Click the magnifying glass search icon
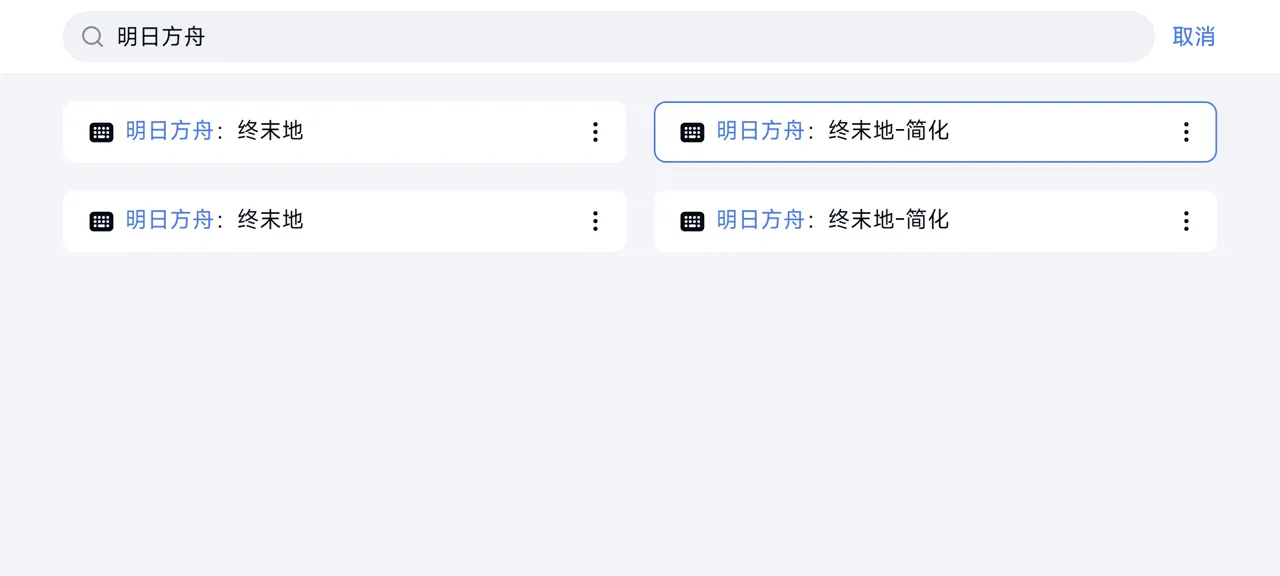The height and width of the screenshot is (576, 1280). 92,36
